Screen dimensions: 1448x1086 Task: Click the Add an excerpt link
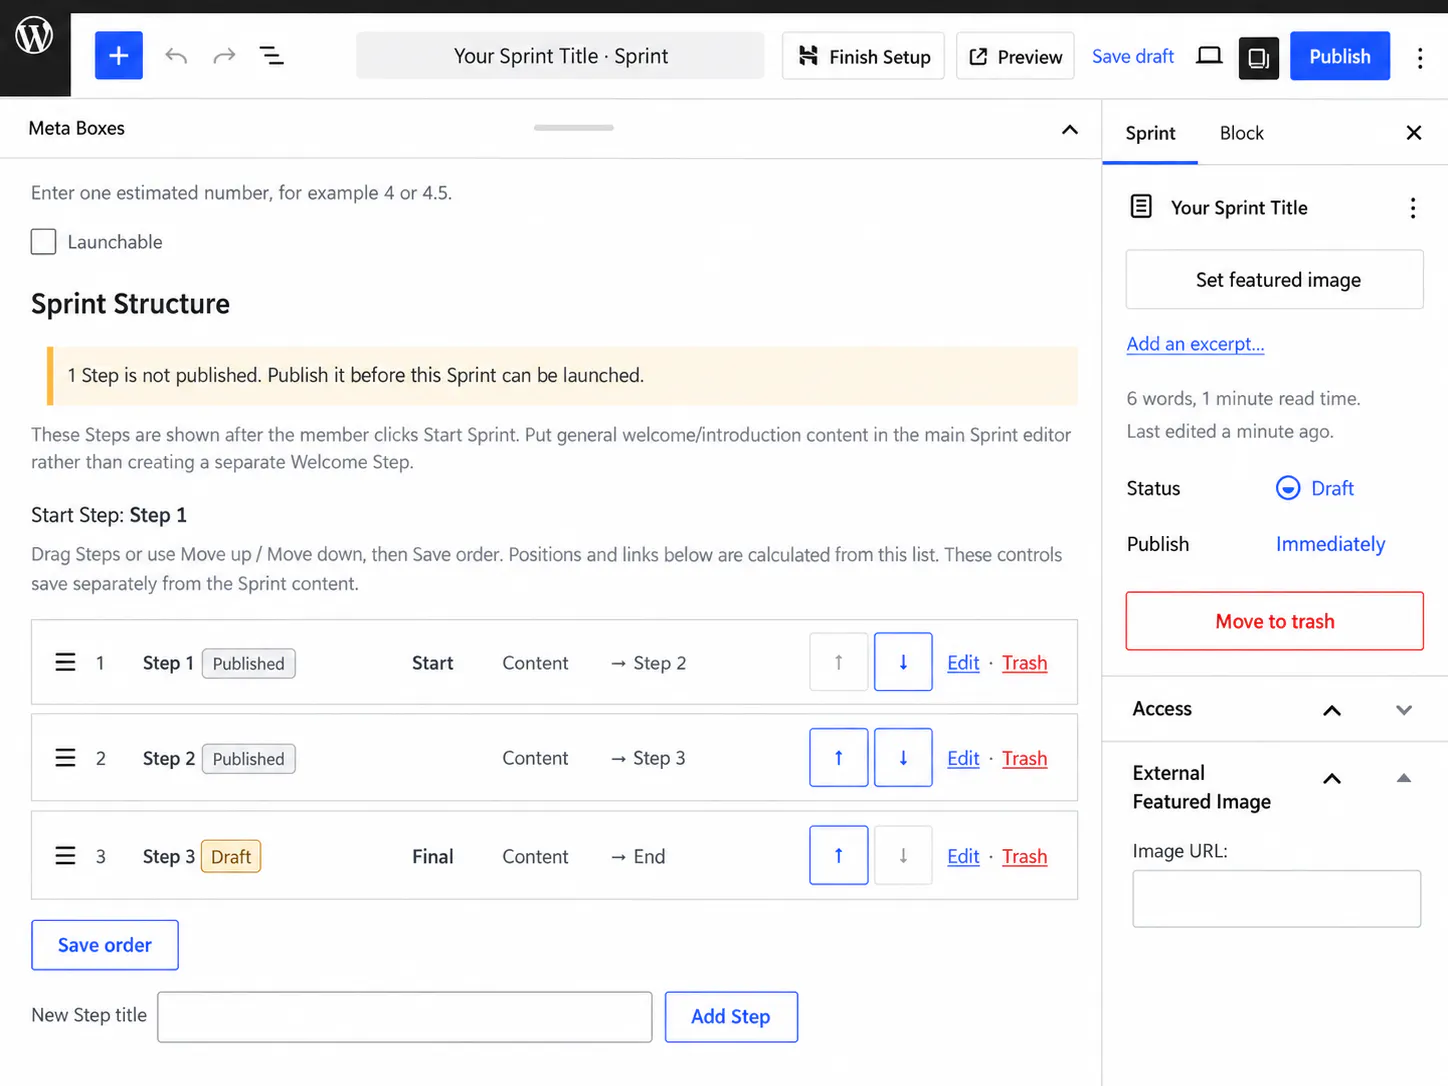pyautogui.click(x=1195, y=344)
